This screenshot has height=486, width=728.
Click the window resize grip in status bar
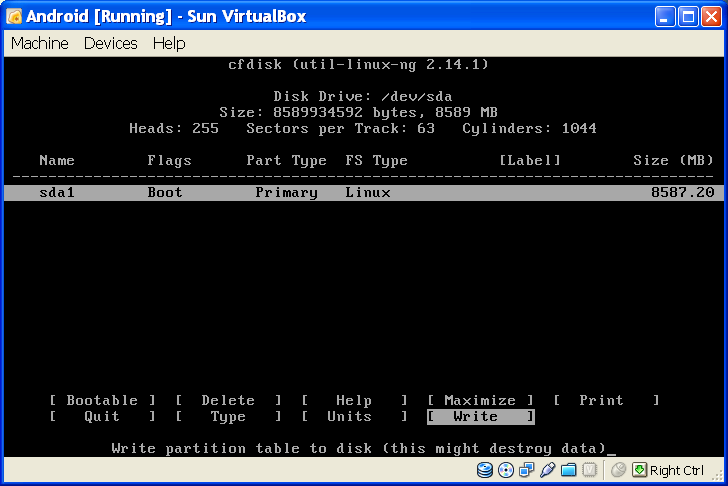pyautogui.click(x=718, y=475)
